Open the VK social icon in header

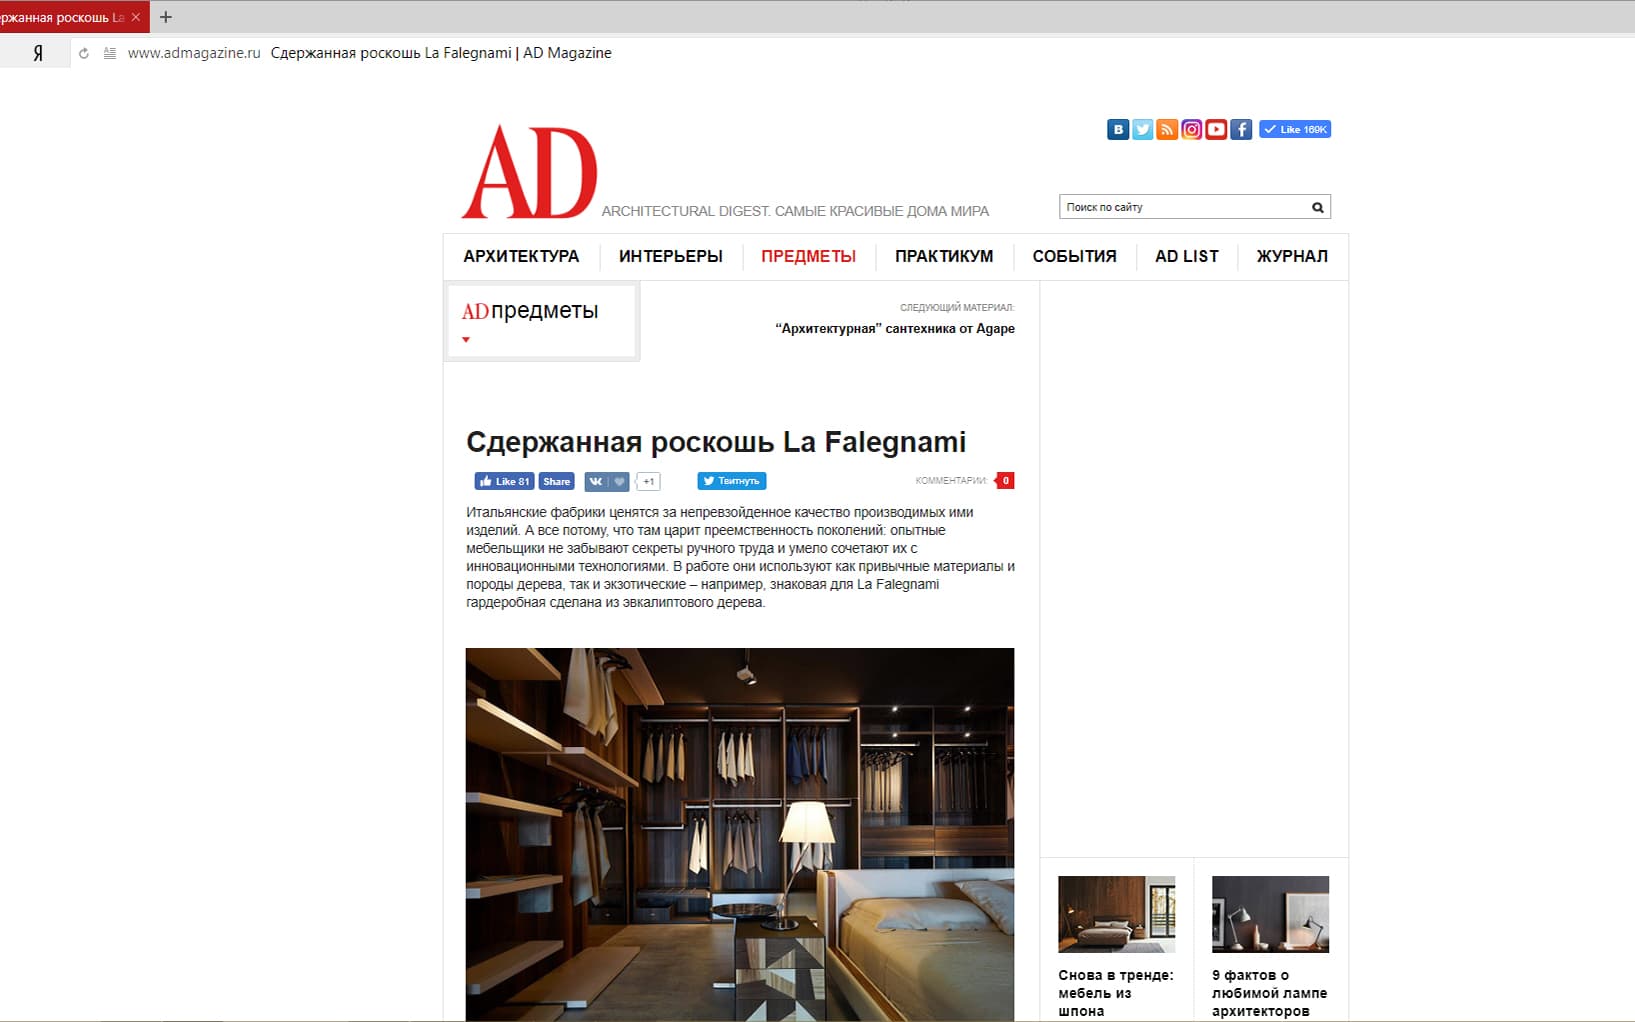coord(1118,130)
